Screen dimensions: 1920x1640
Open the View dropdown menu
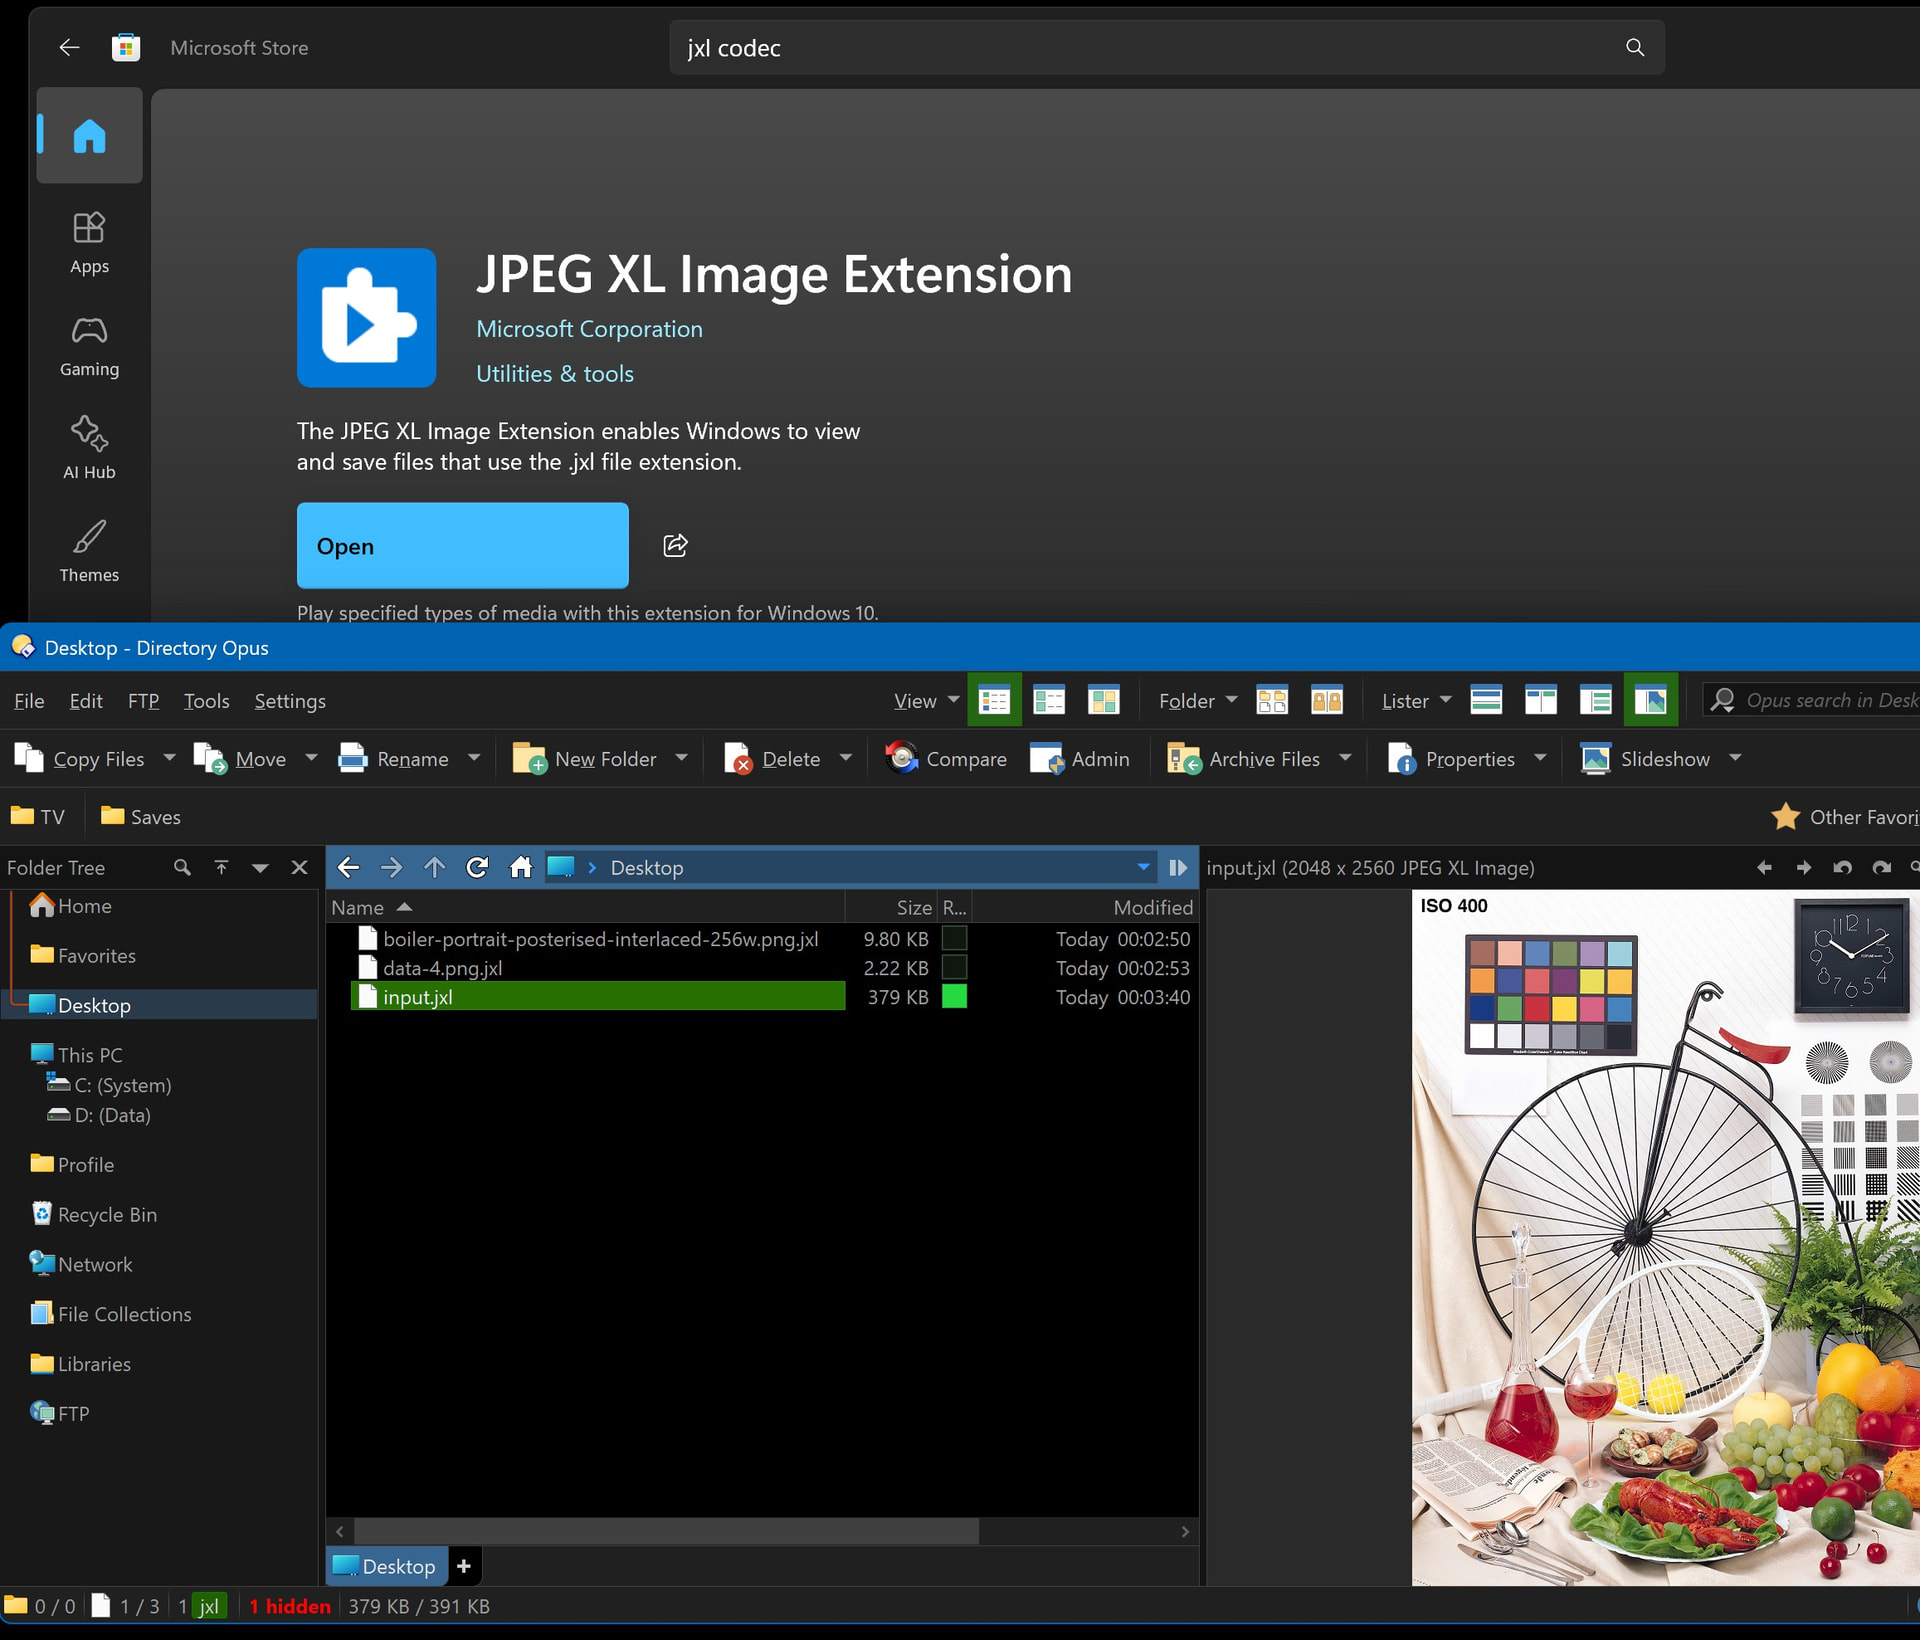point(926,701)
